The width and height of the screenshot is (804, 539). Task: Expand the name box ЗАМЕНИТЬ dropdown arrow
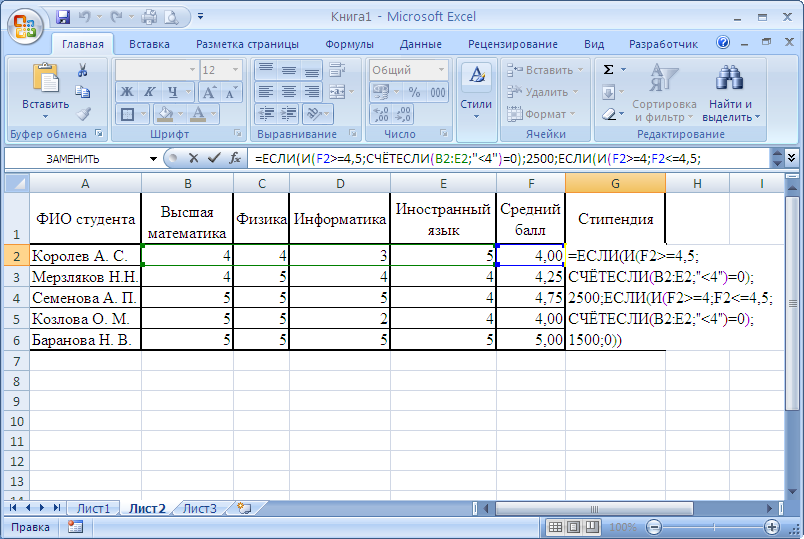[153, 159]
